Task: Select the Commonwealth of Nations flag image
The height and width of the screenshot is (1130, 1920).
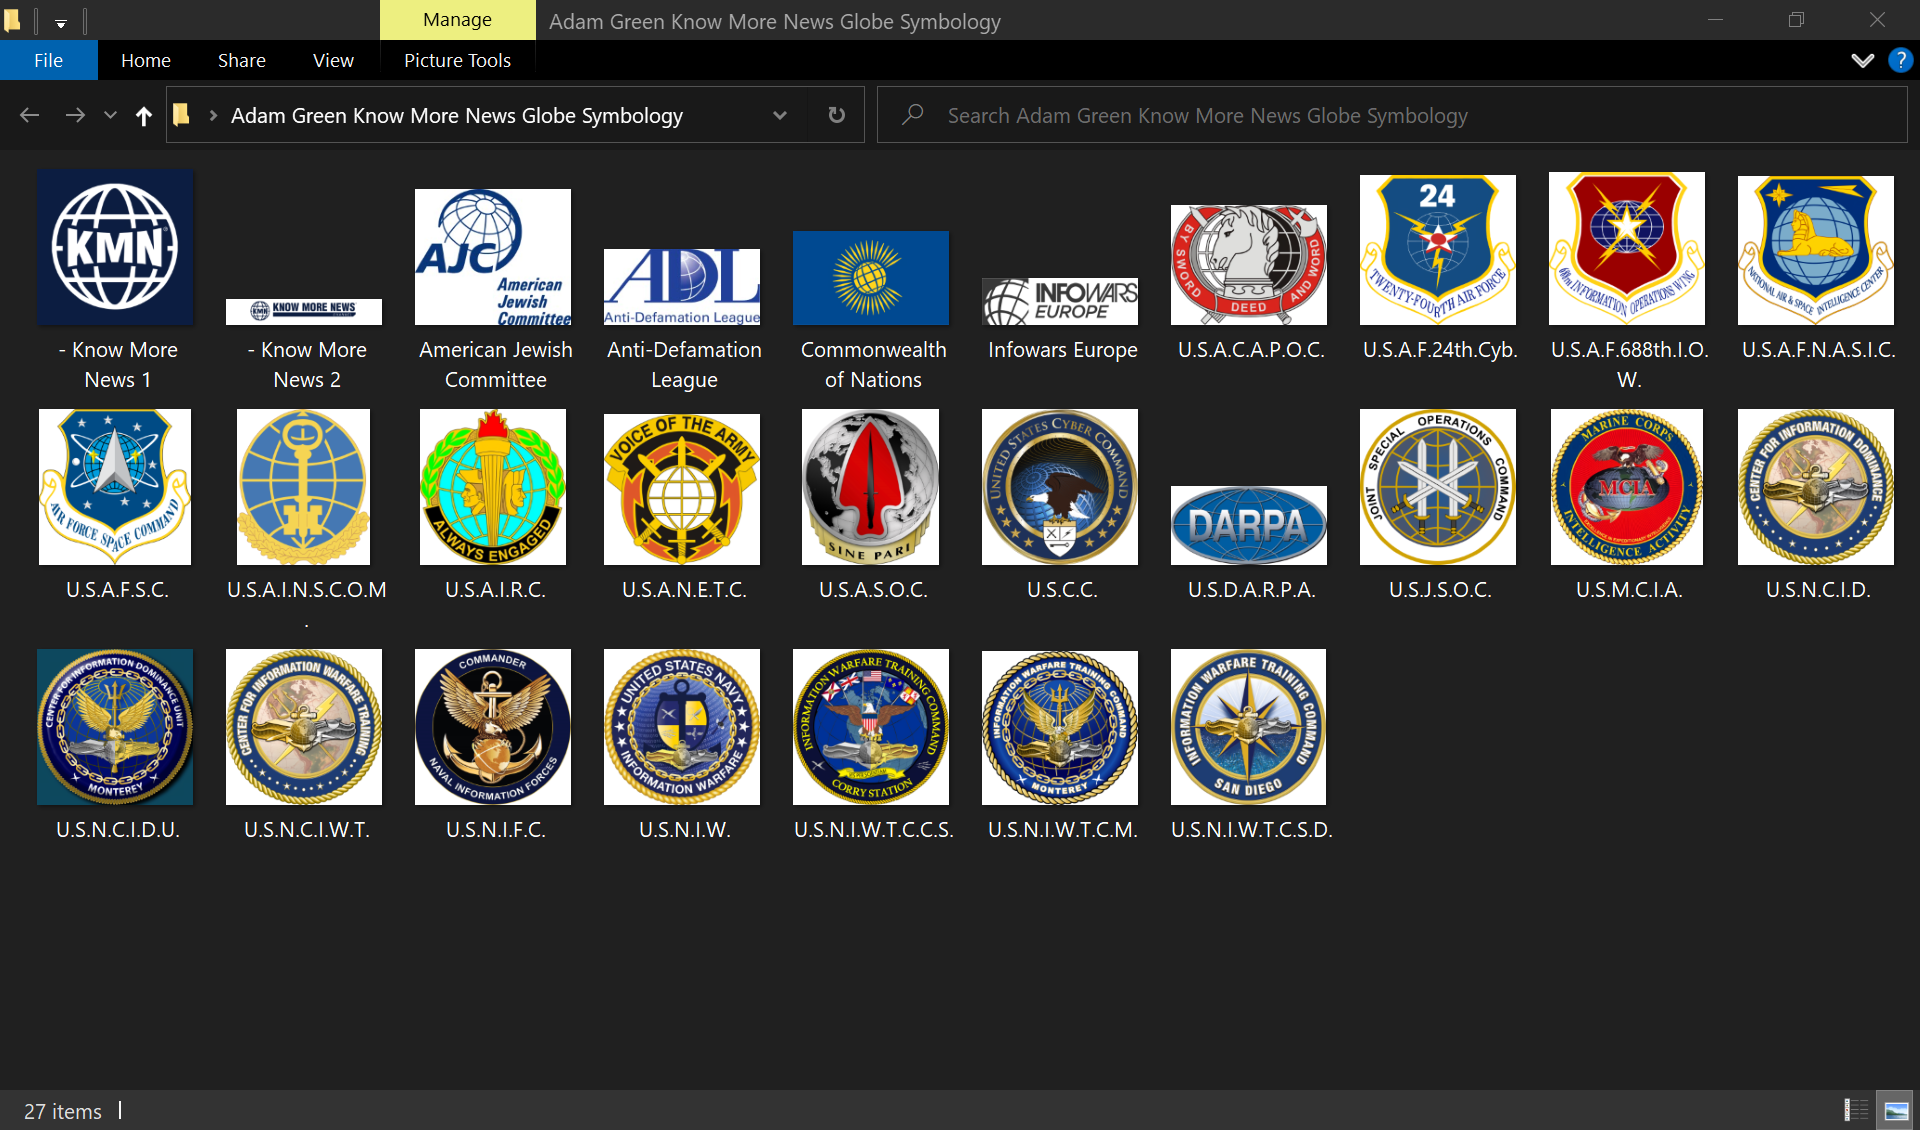Action: [x=871, y=278]
